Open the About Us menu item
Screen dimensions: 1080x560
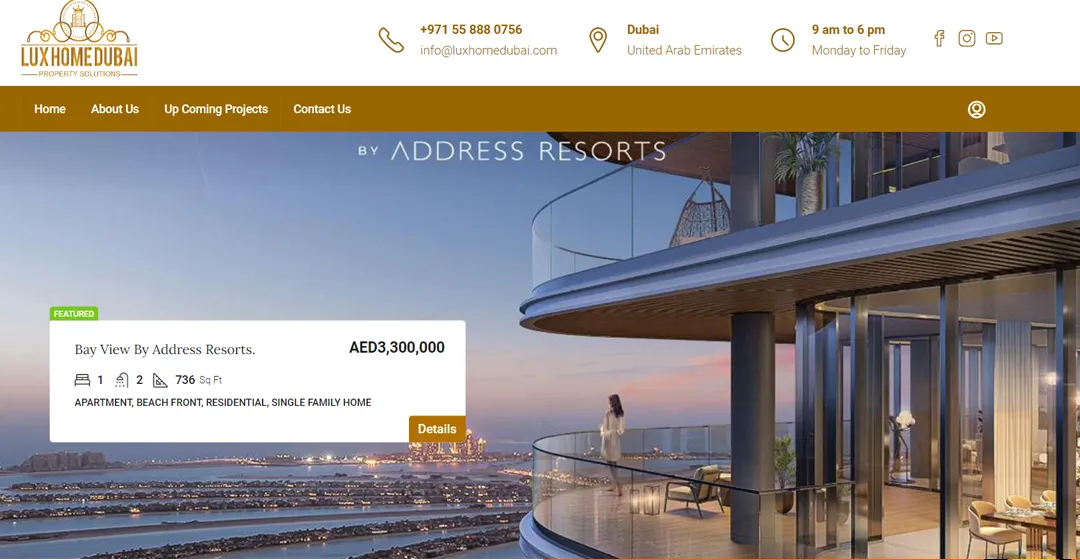click(x=114, y=109)
